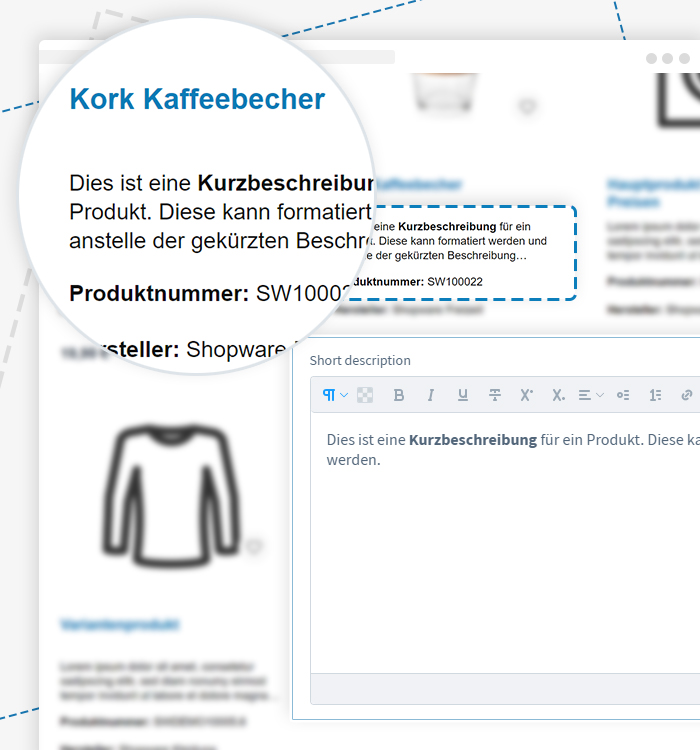Open the Kork Kaffeebecher product title

(197, 99)
